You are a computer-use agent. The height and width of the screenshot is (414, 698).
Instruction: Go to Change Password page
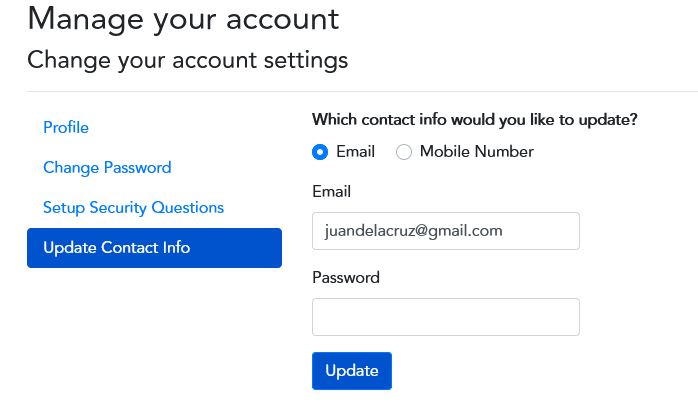[107, 168]
